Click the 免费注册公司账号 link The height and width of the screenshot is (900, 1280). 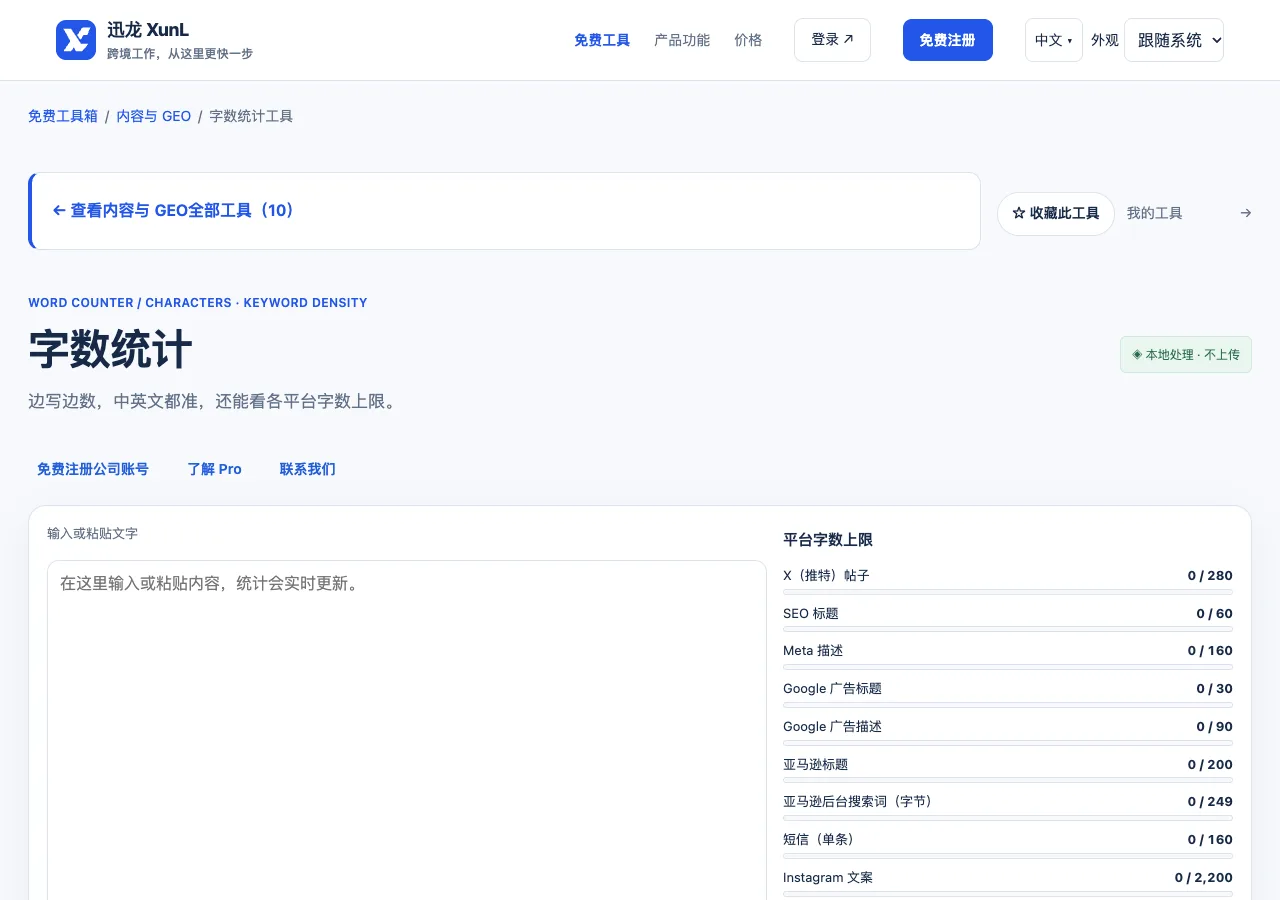tap(93, 469)
